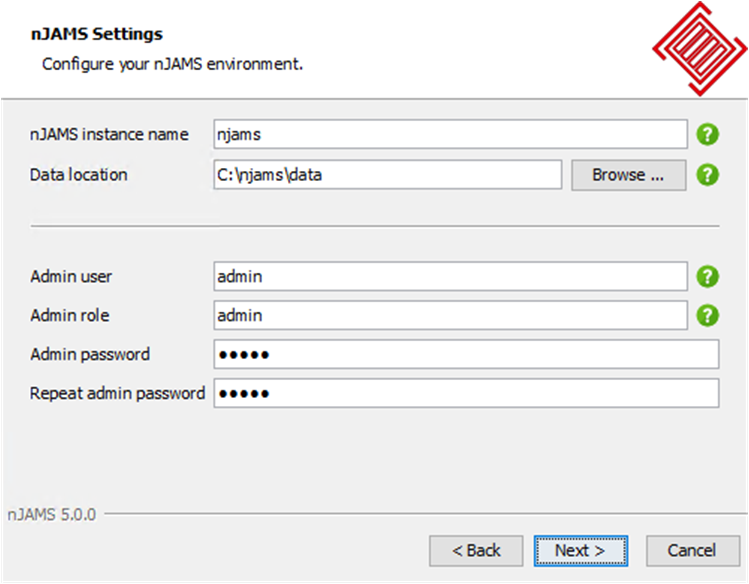Click the 'Admin user' label
Viewport: 749px width, 584px height.
click(71, 276)
